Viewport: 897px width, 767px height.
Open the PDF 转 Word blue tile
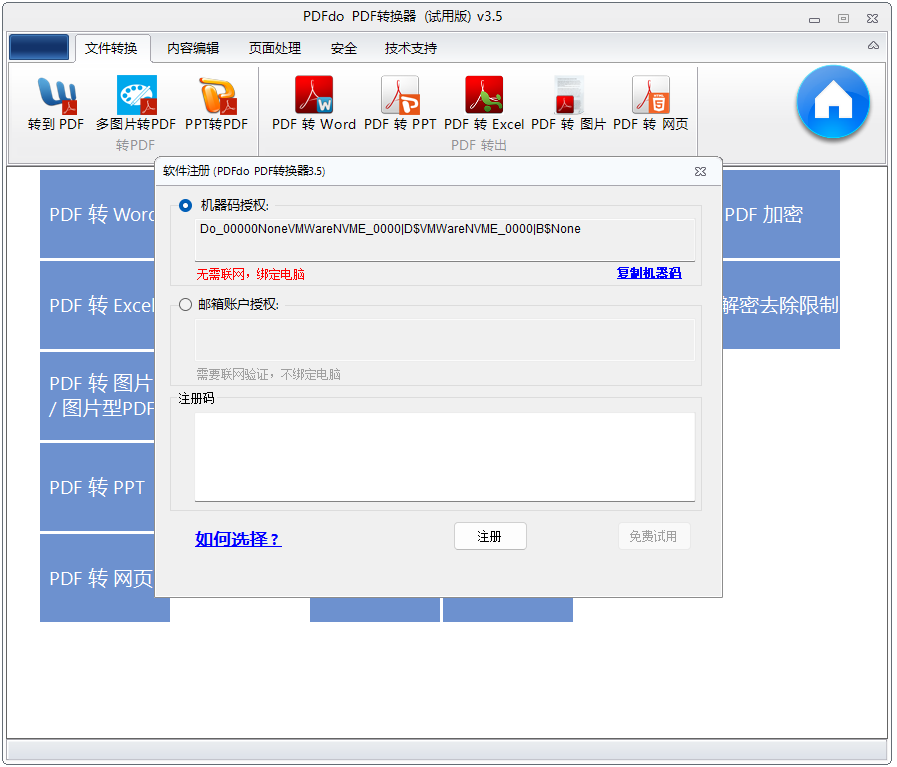tap(97, 214)
